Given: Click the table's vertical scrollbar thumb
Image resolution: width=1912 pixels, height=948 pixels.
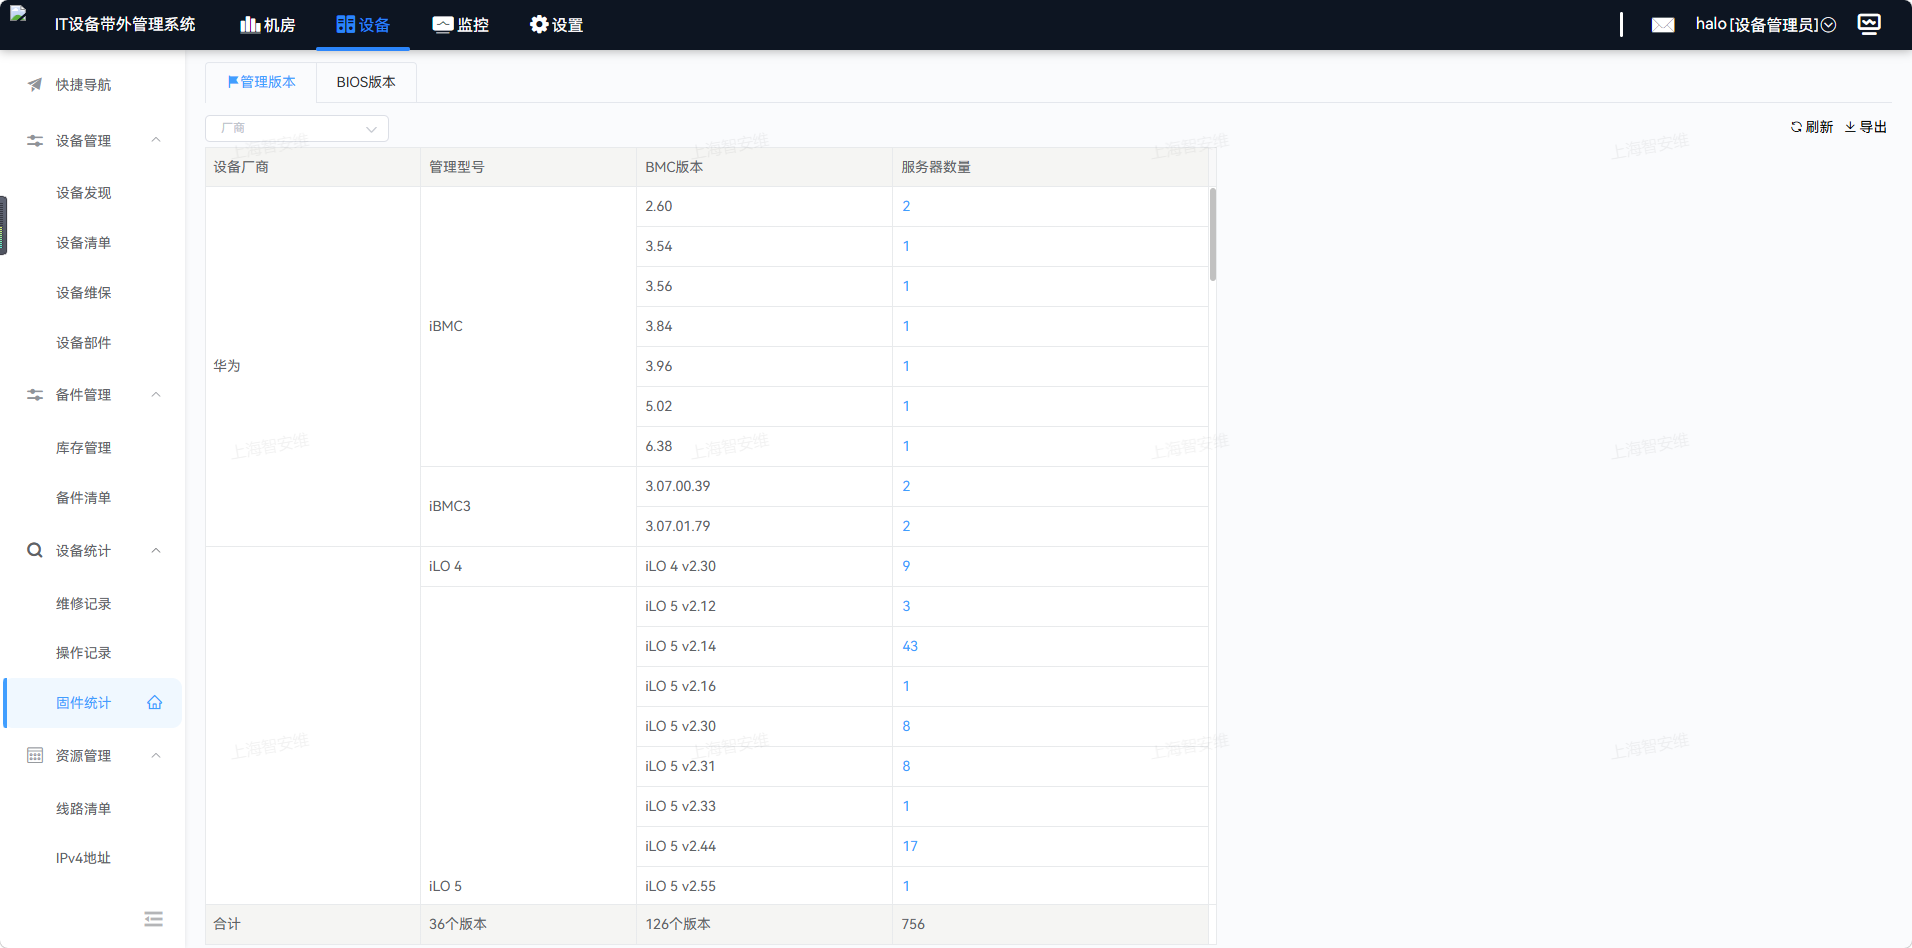Looking at the screenshot, I should point(1213,235).
